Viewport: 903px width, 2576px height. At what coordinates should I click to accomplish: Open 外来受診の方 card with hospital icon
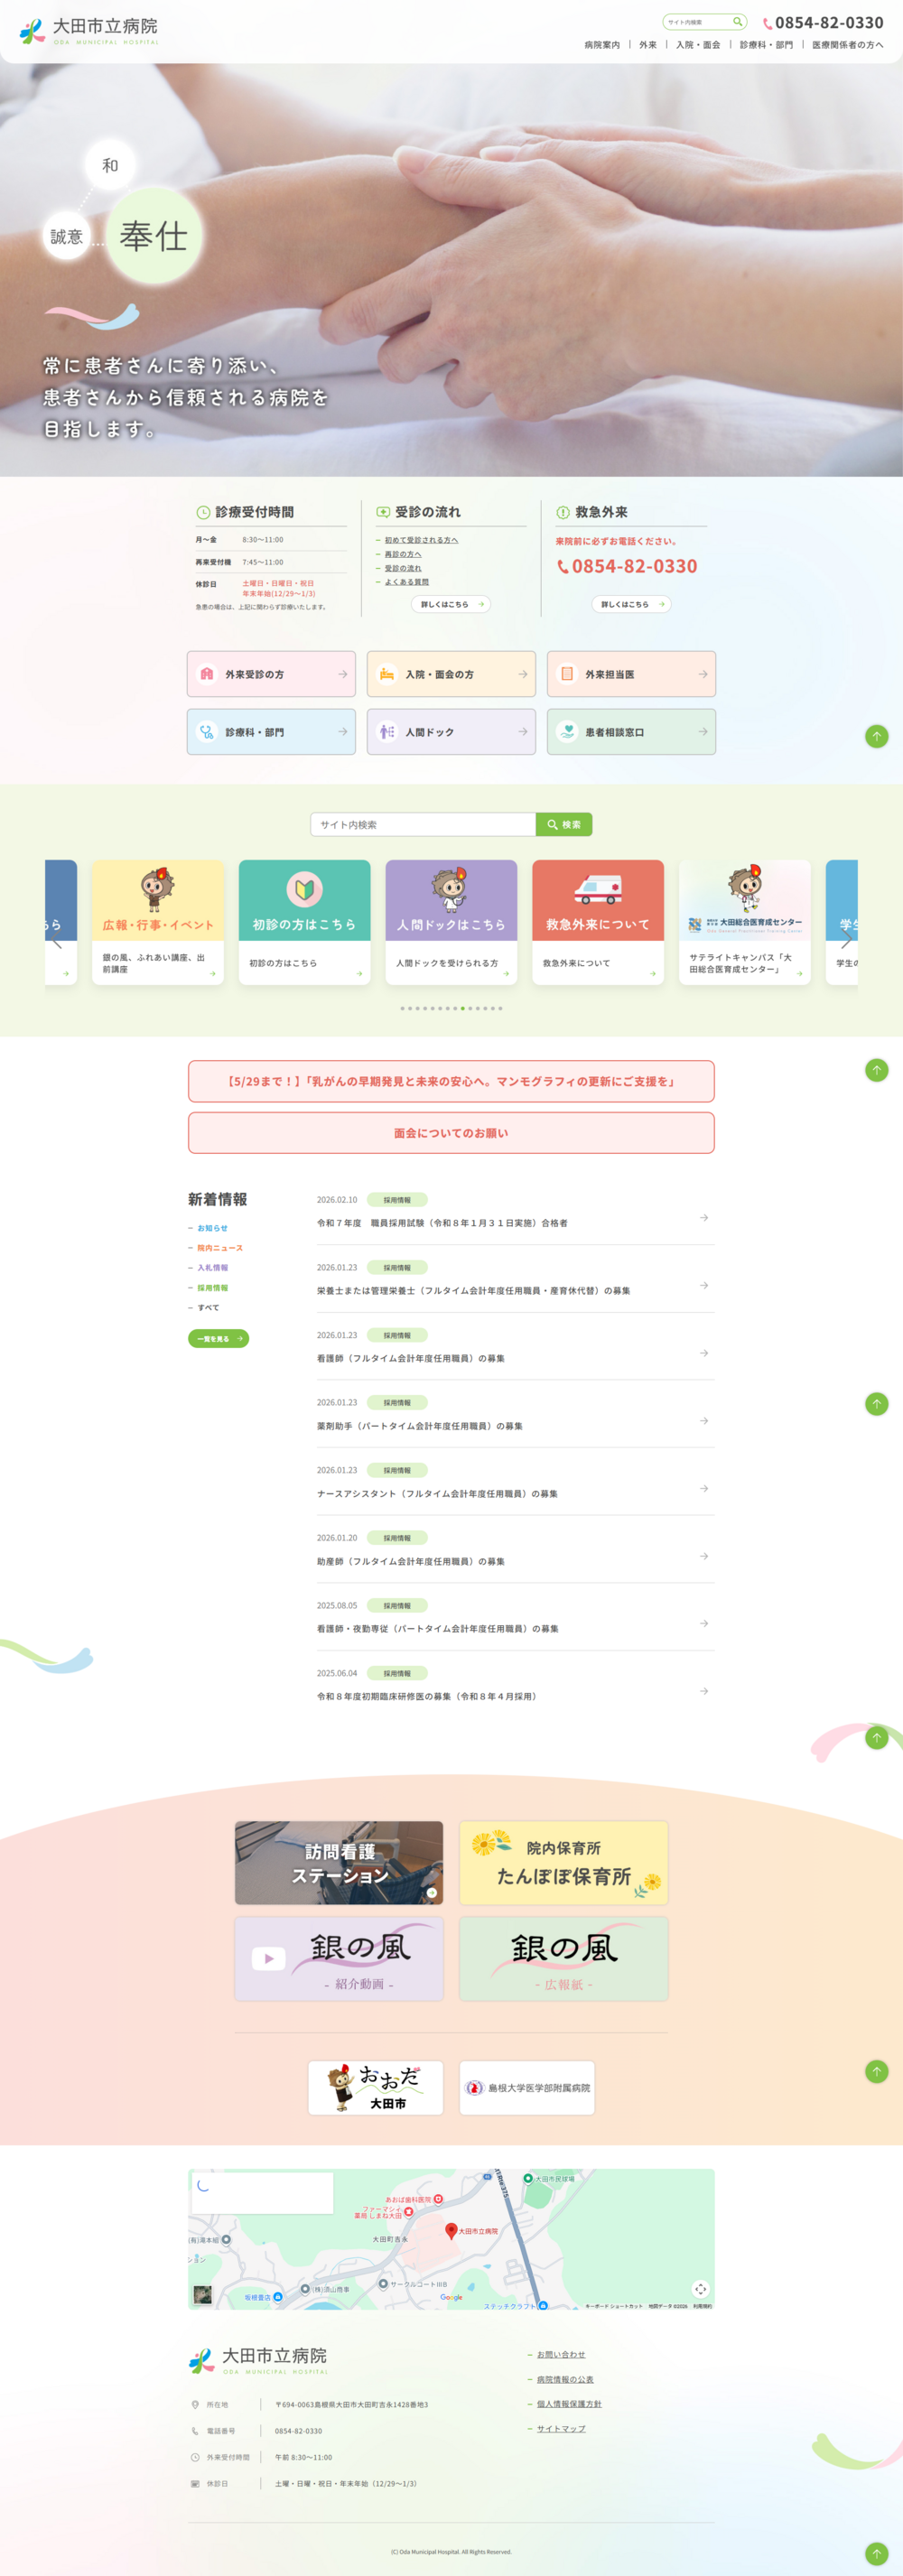click(x=271, y=674)
